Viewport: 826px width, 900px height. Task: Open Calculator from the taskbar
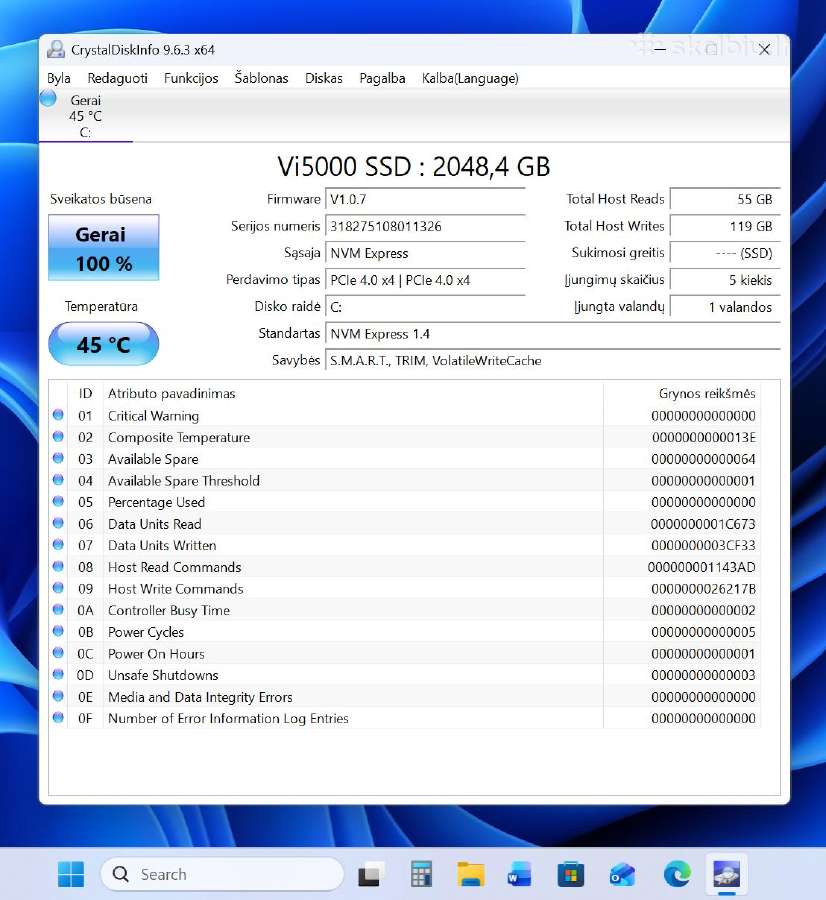(x=421, y=875)
